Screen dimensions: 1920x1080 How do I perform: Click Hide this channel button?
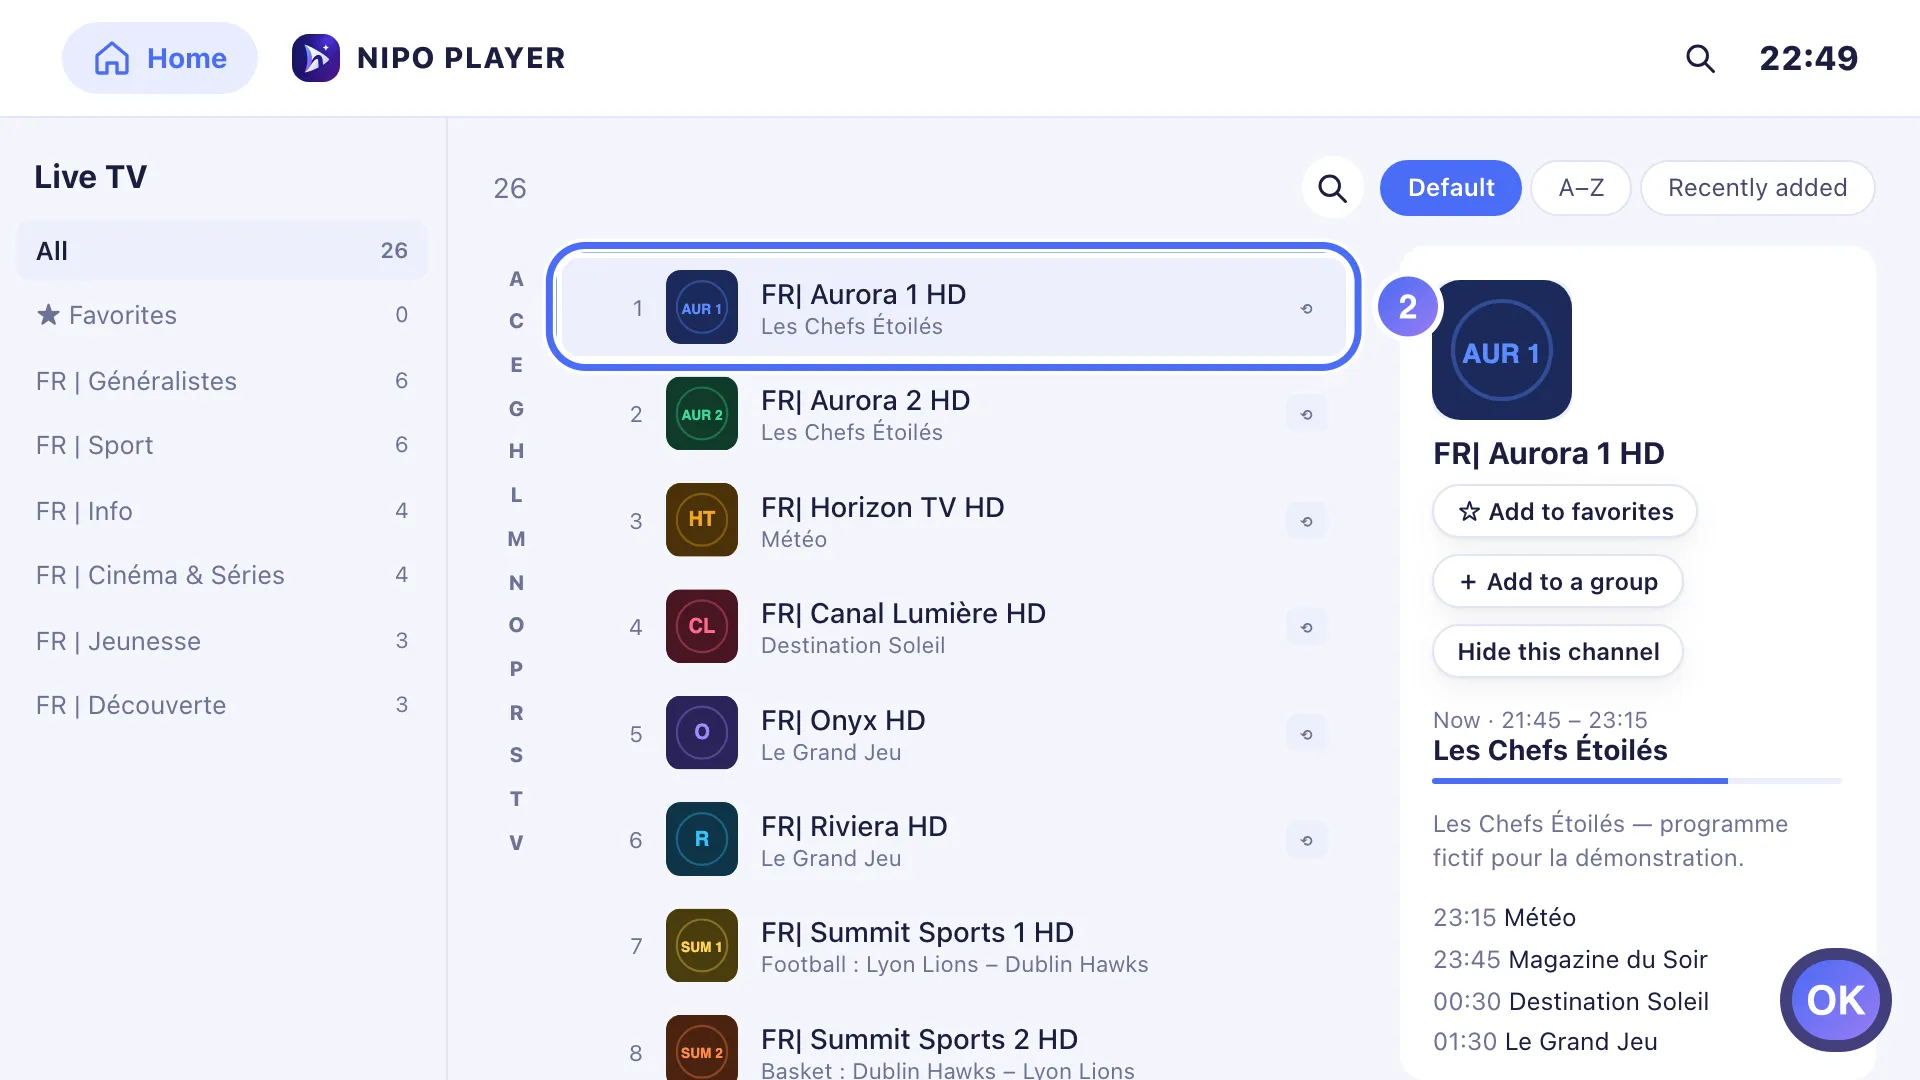coord(1557,652)
